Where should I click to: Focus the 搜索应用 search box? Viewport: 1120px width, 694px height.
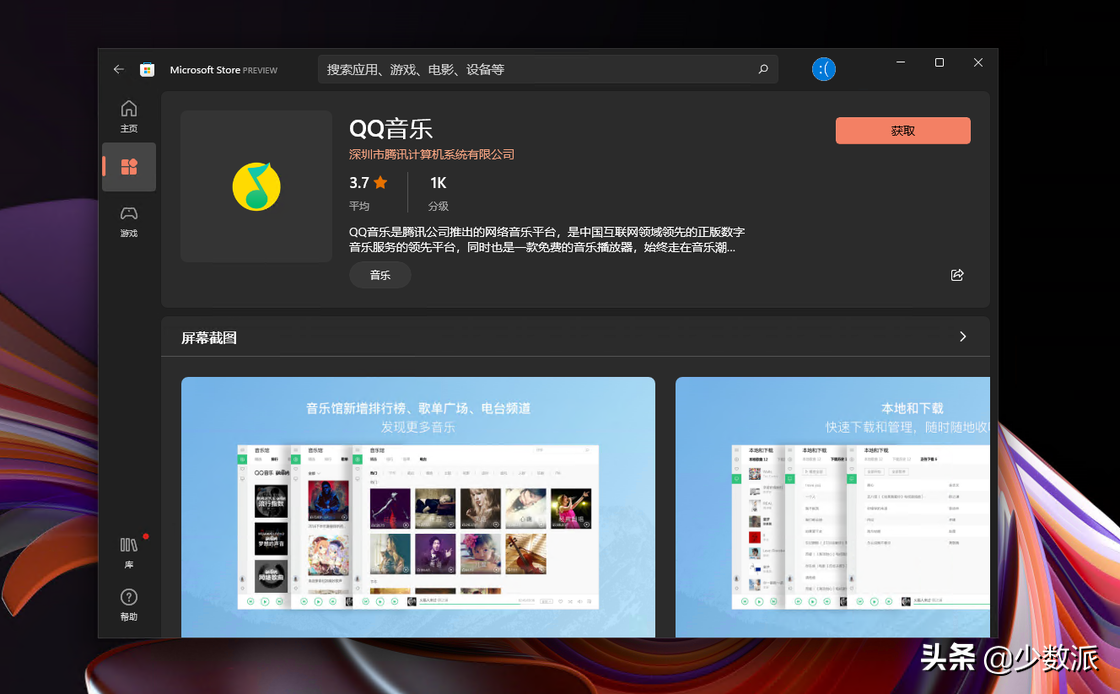click(547, 69)
